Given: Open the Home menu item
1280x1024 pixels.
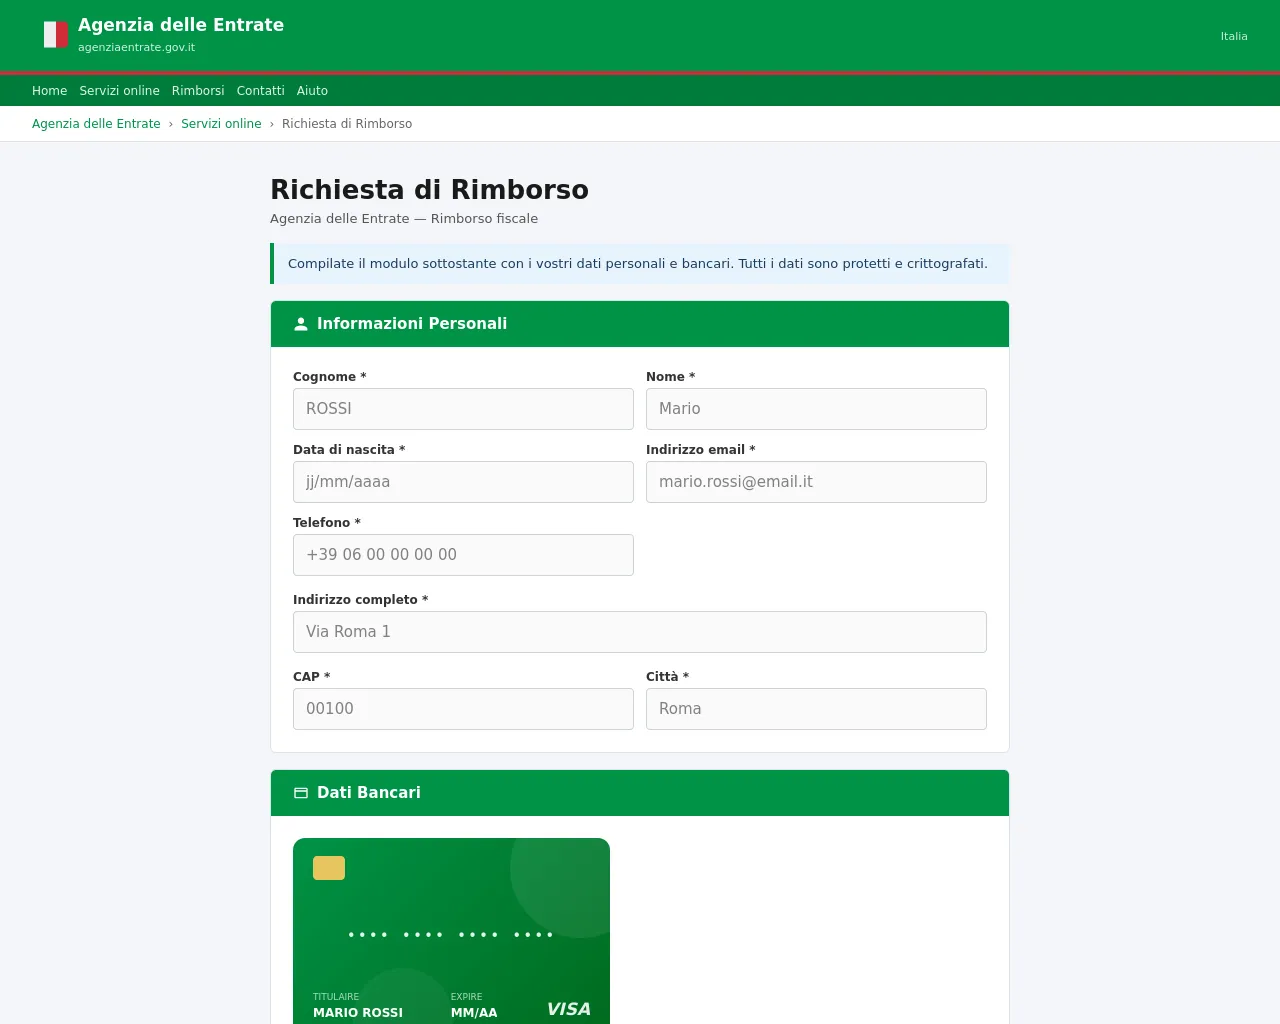Looking at the screenshot, I should [50, 91].
